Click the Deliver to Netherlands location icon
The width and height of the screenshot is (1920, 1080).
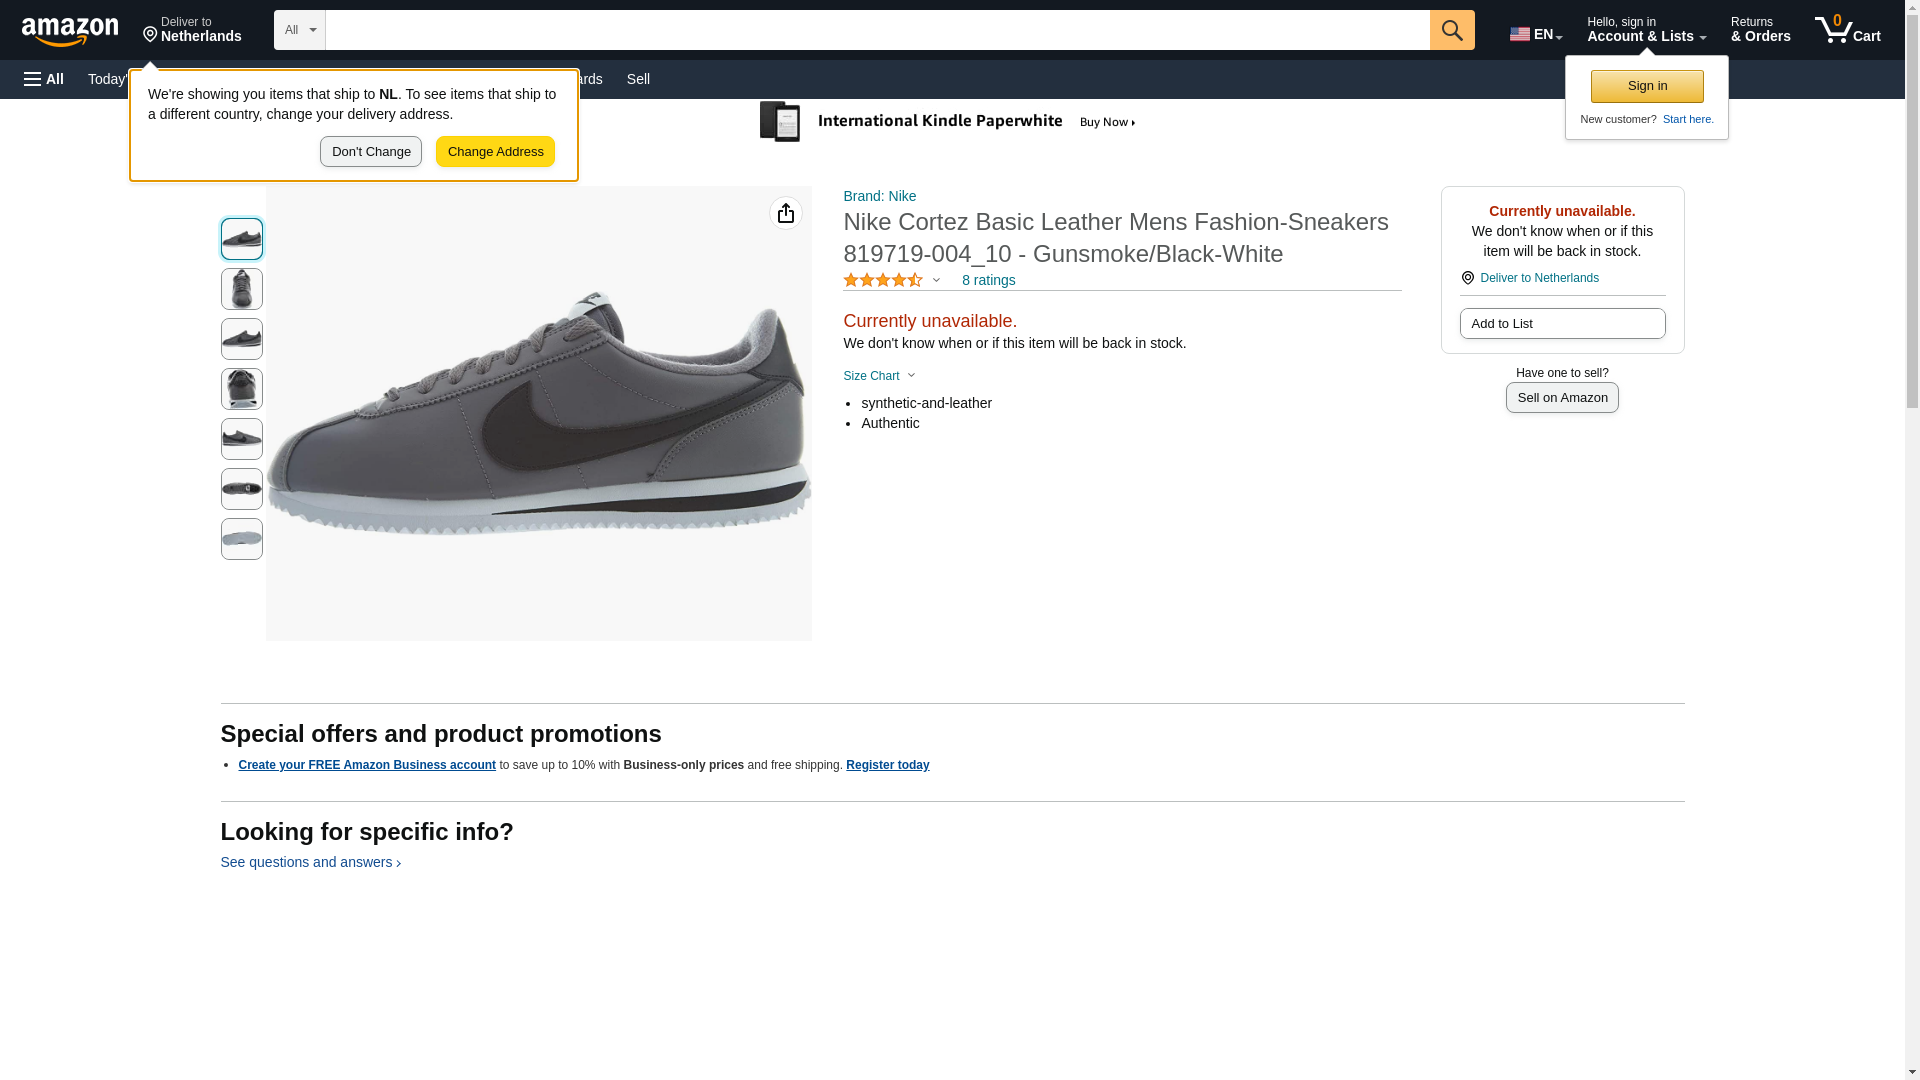click(1467, 278)
